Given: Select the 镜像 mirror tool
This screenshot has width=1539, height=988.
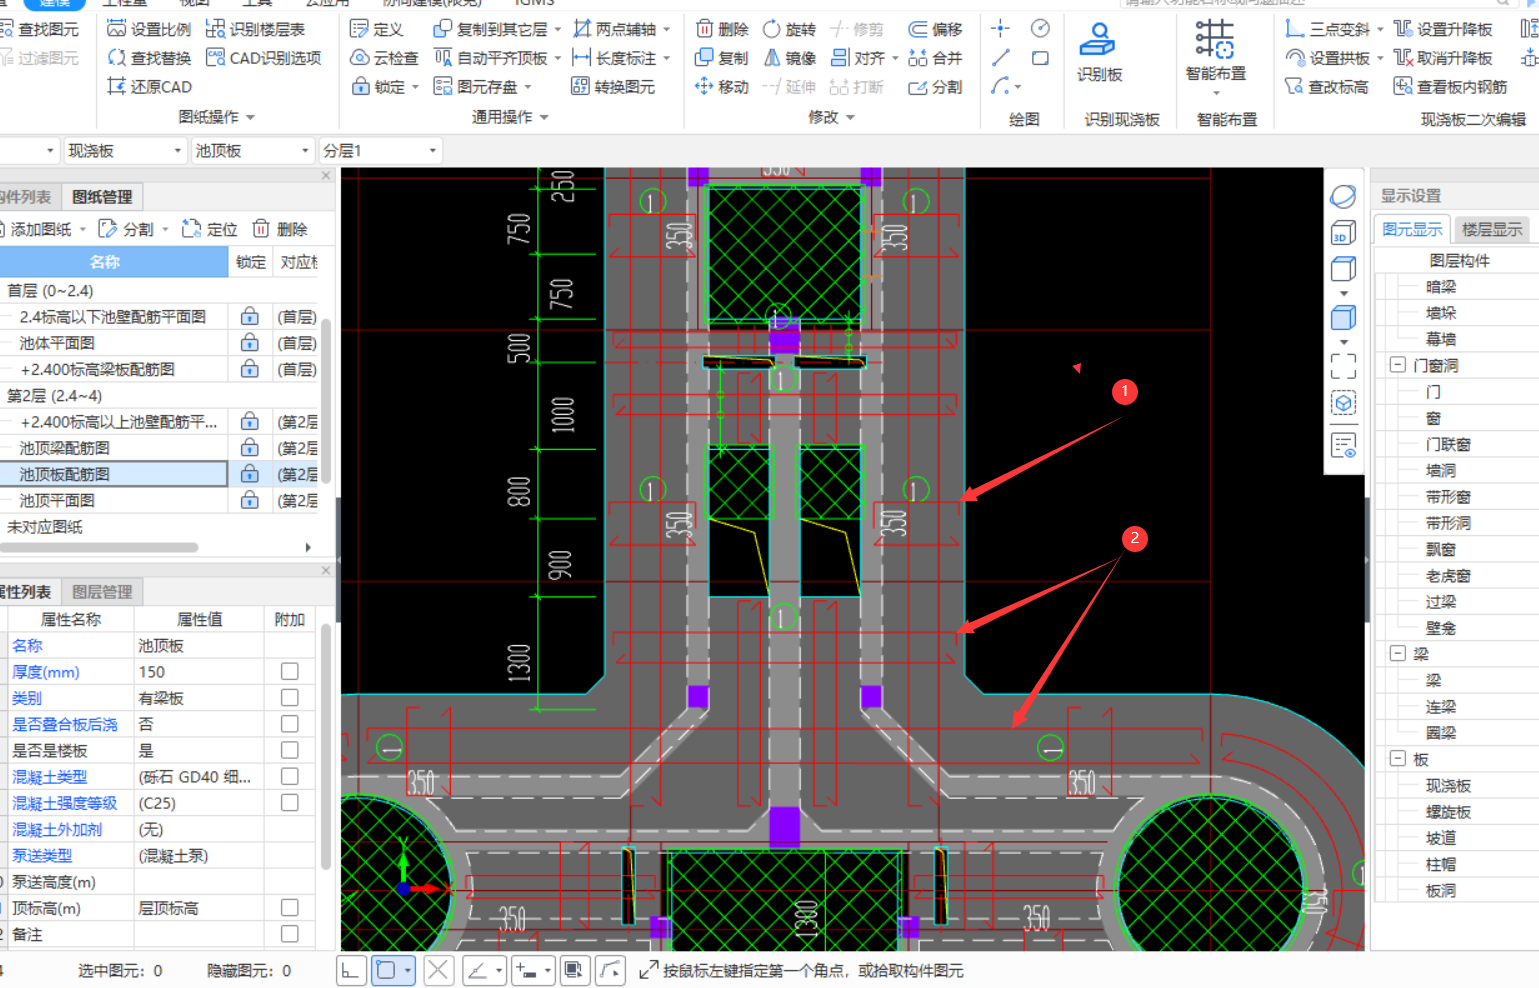Looking at the screenshot, I should [789, 58].
